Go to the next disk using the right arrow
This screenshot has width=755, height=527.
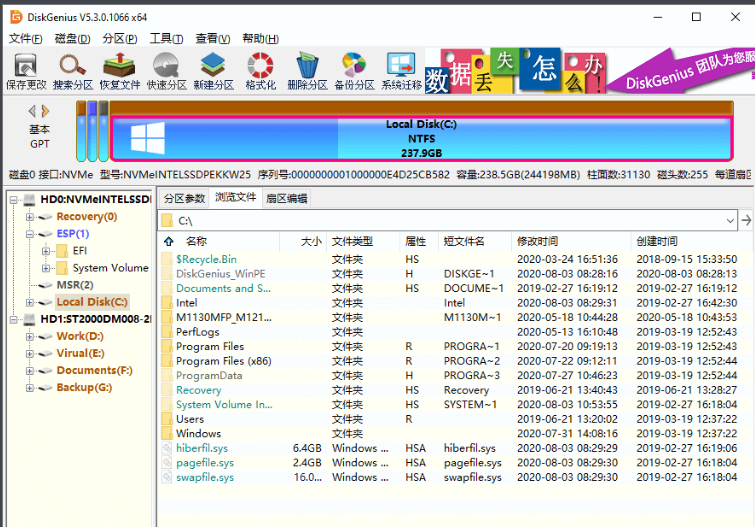pyautogui.click(x=45, y=111)
